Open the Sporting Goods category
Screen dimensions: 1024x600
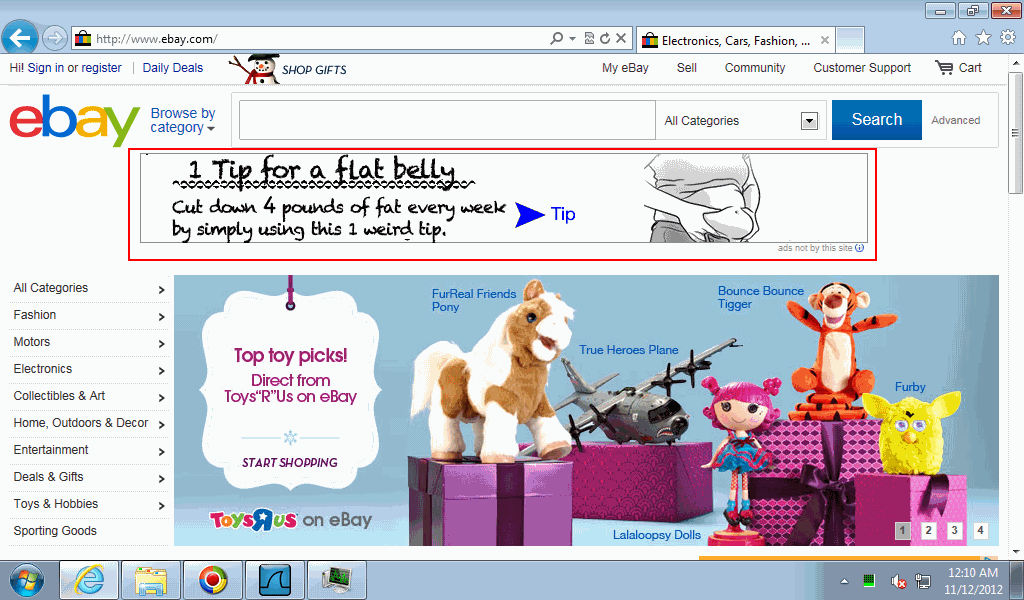pos(55,531)
